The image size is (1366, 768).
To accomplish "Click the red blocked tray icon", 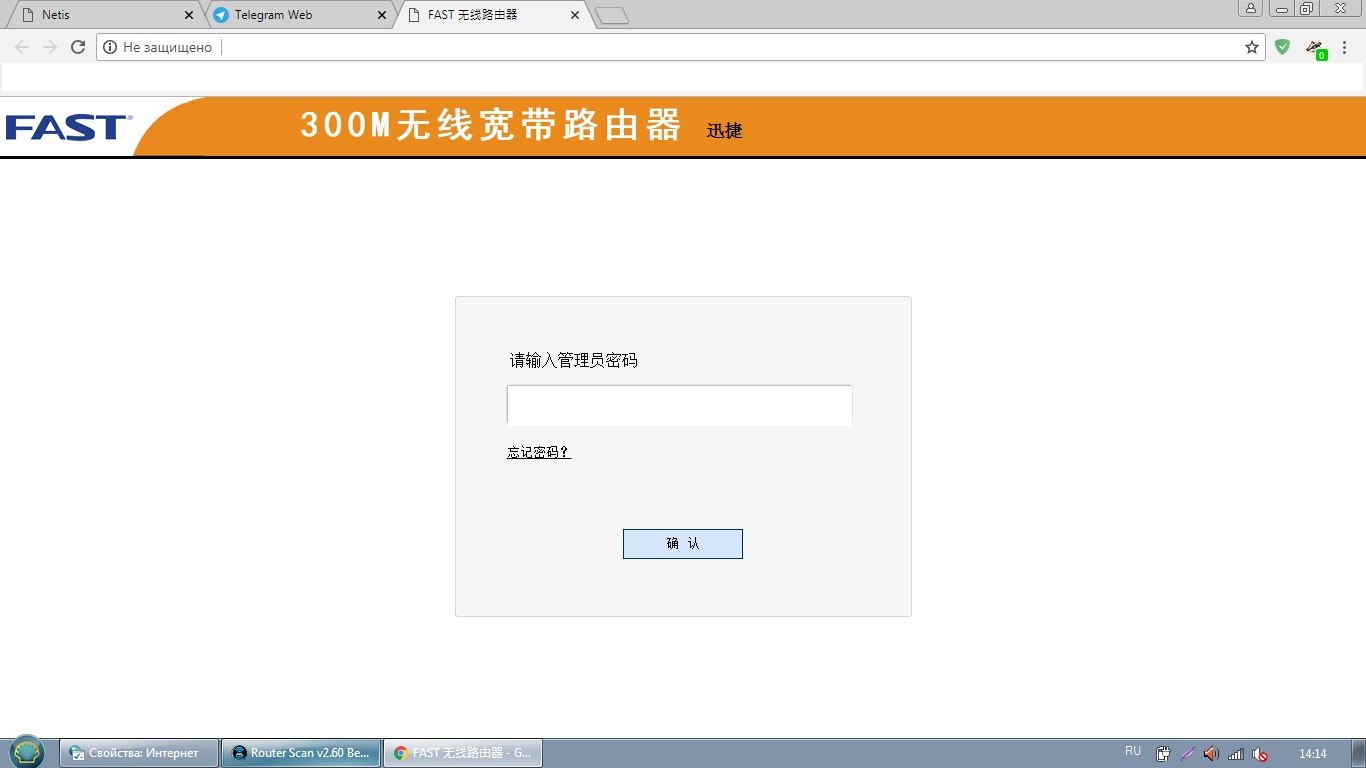I will [x=1260, y=754].
